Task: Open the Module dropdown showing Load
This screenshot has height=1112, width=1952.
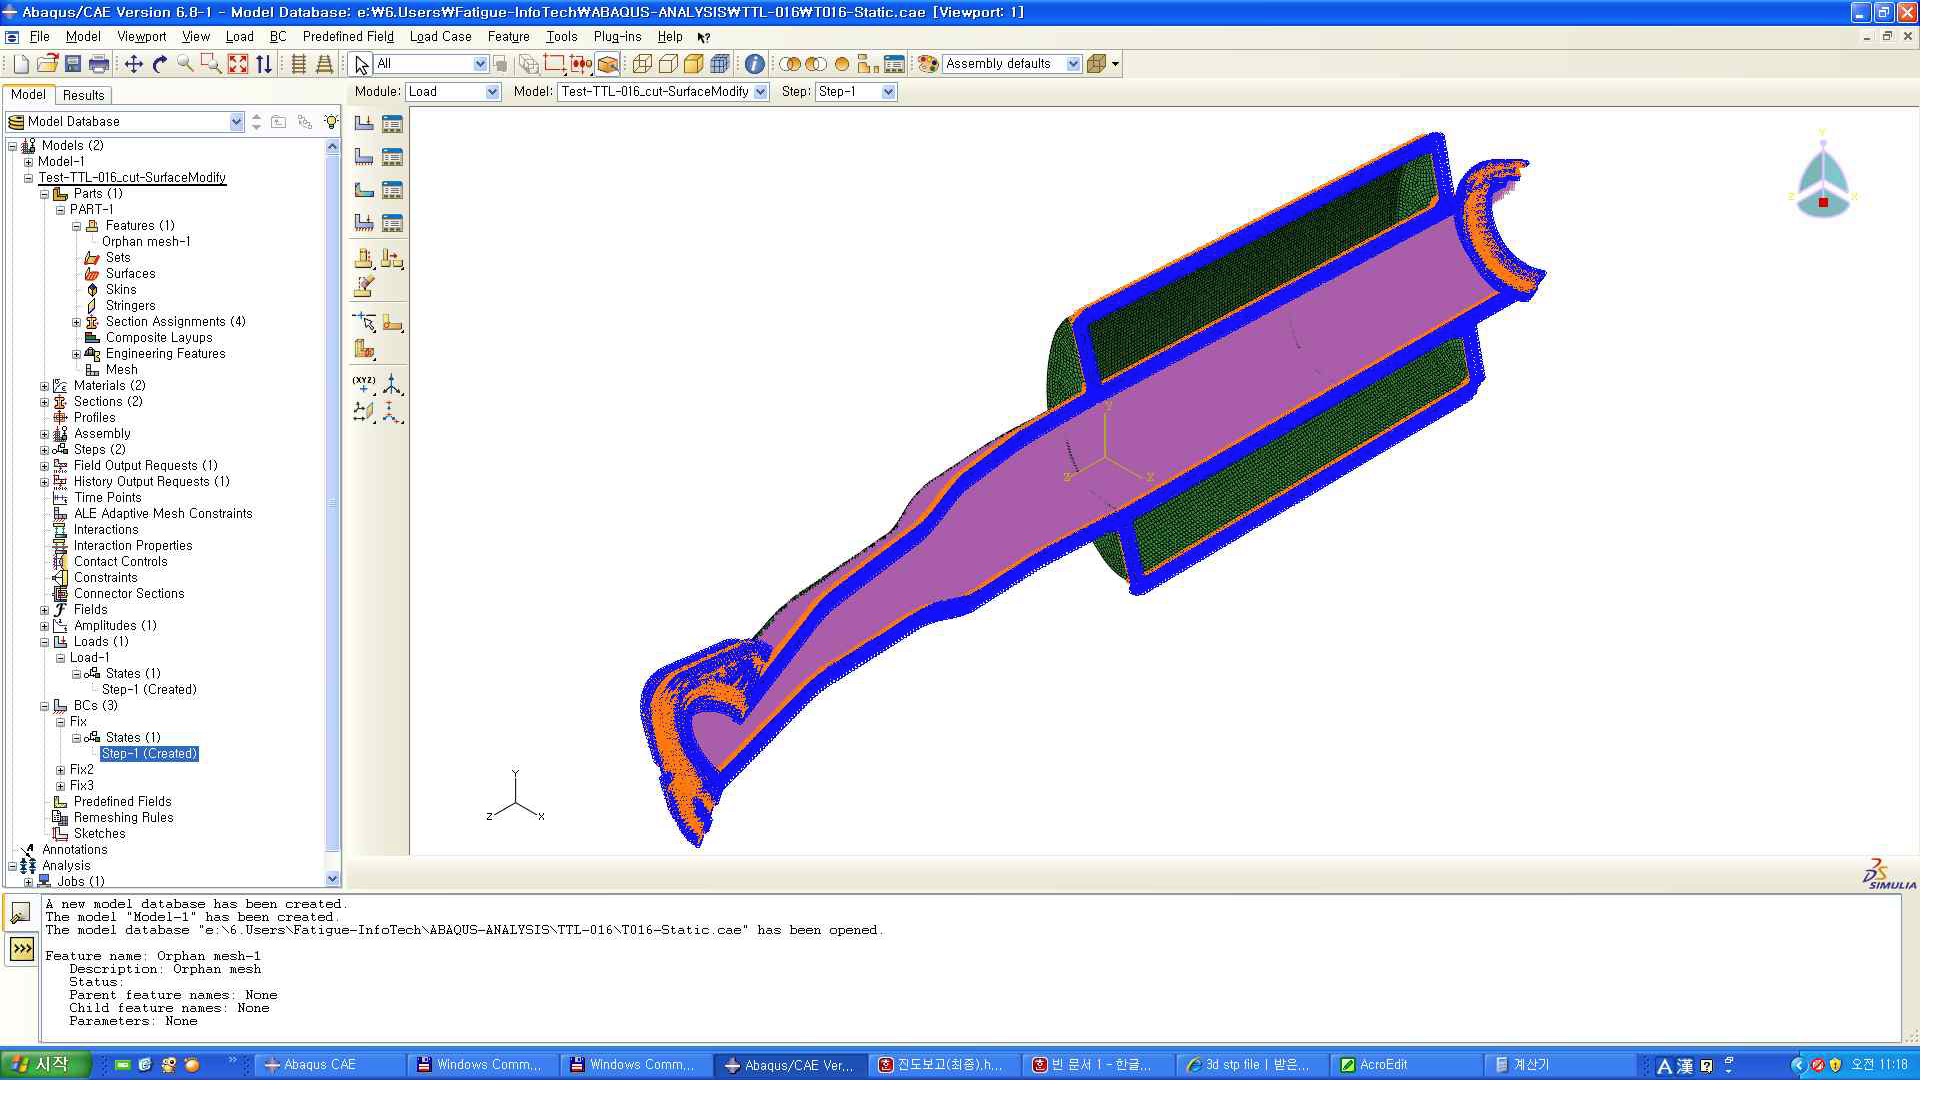Action: [453, 91]
